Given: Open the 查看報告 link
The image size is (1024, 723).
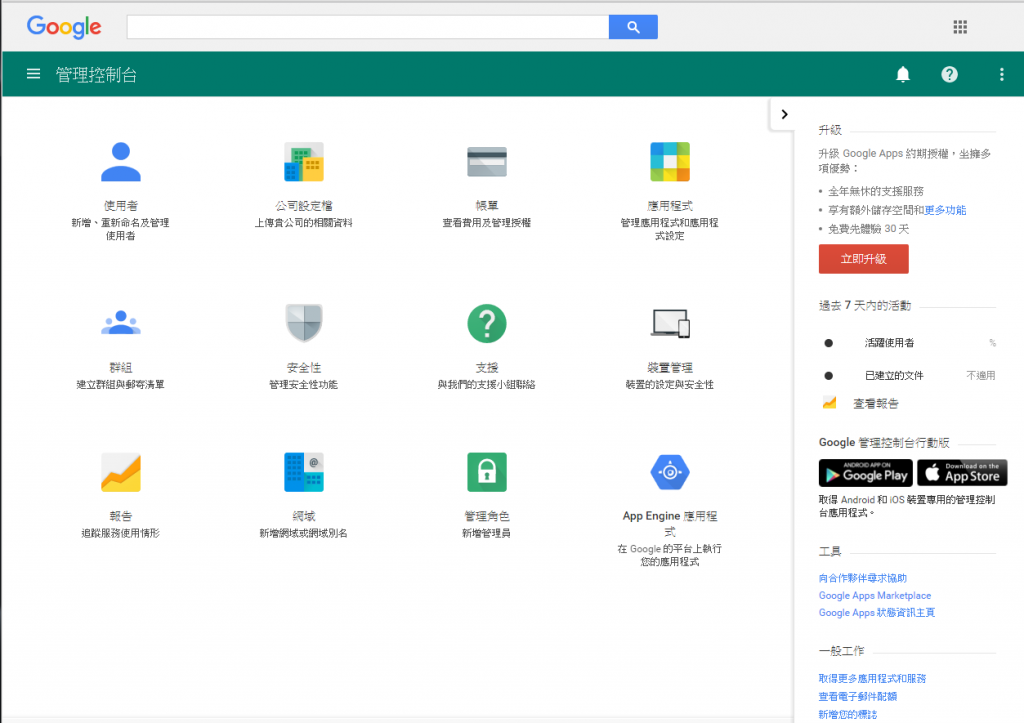Looking at the screenshot, I should [x=876, y=403].
